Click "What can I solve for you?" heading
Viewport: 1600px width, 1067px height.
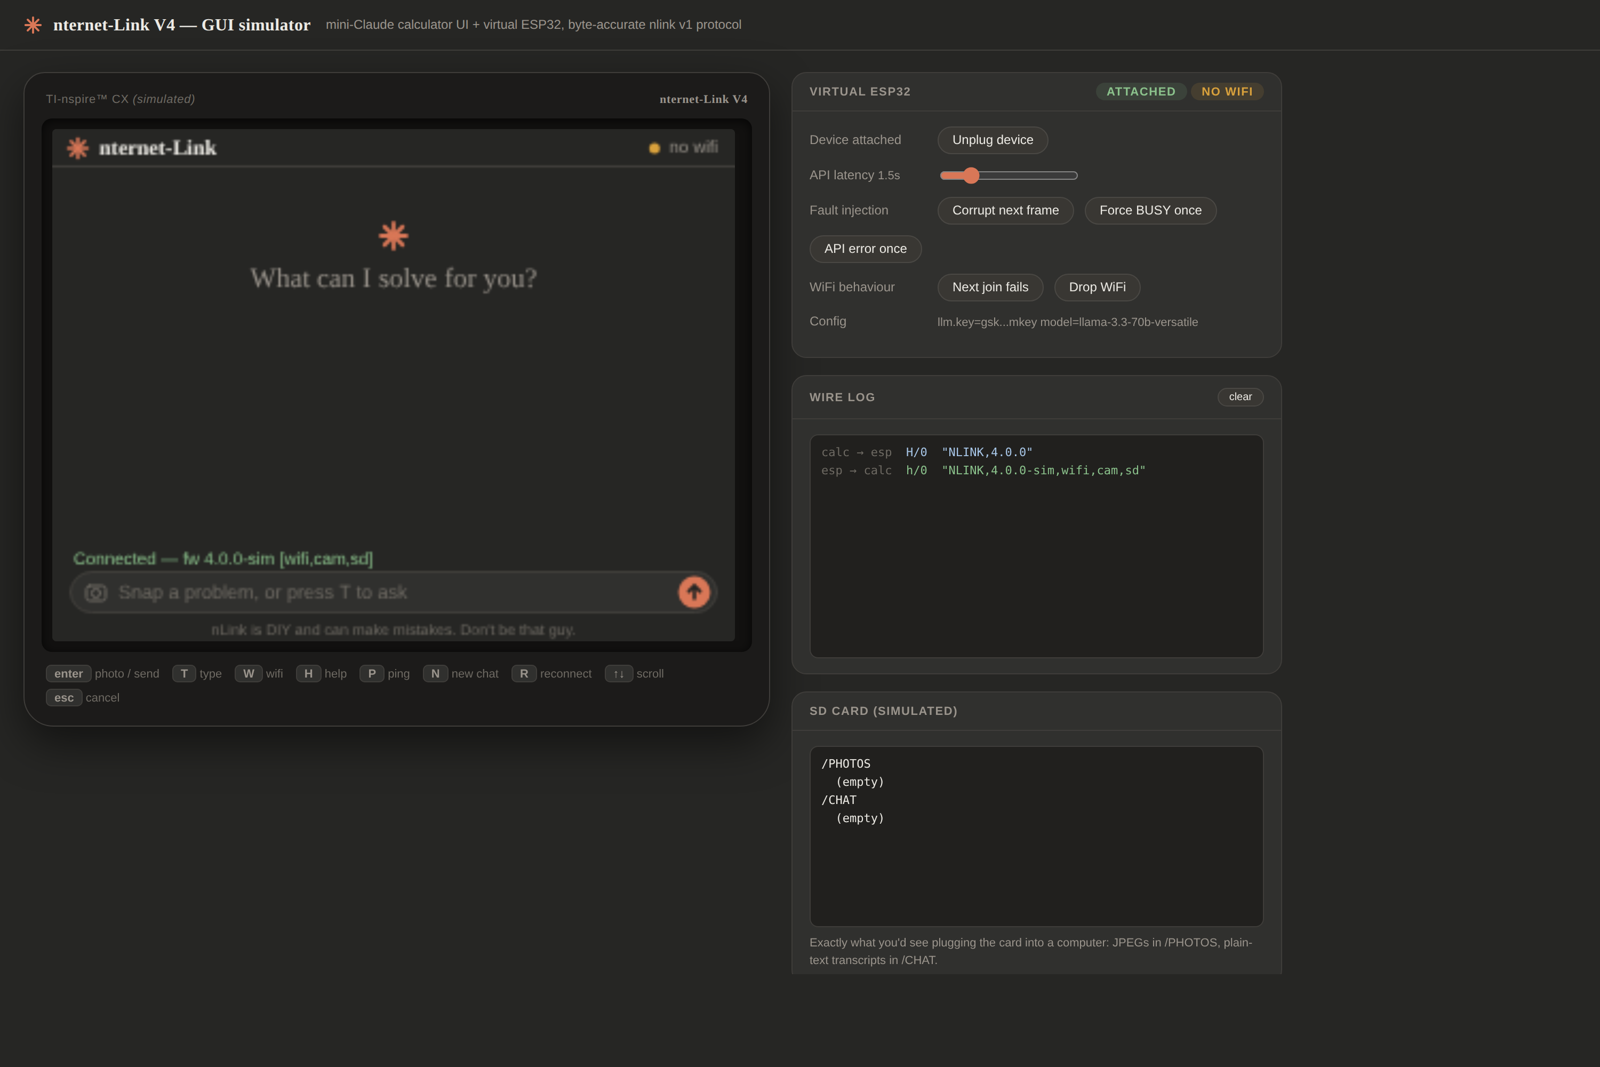click(x=393, y=278)
